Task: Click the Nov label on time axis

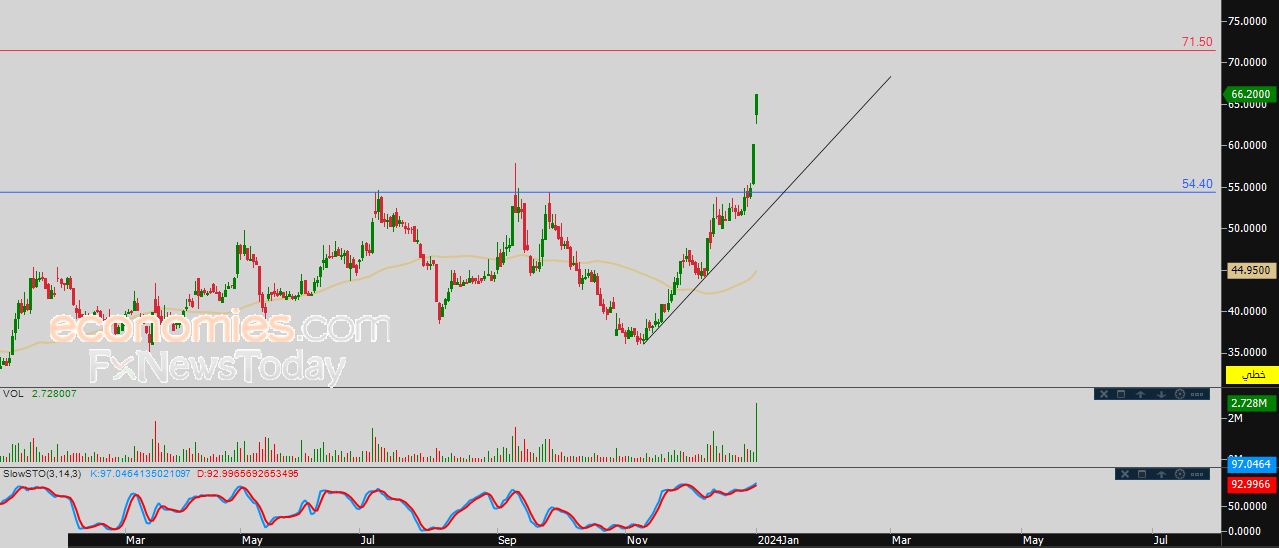Action: pyautogui.click(x=636, y=540)
